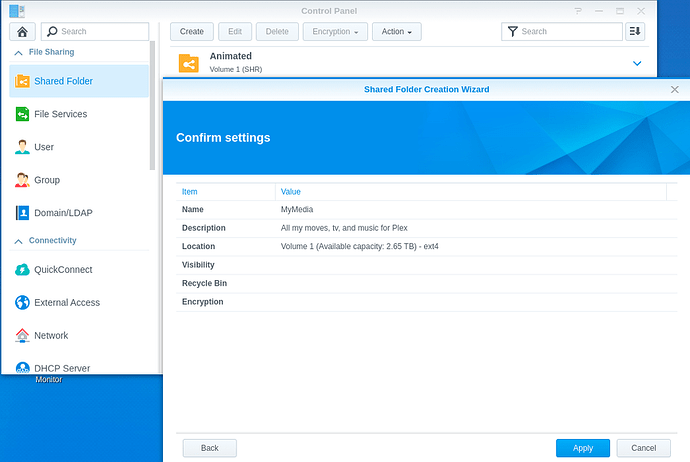The width and height of the screenshot is (690, 462).
Task: Click magnifier icon in sidebar search
Action: click(x=52, y=32)
